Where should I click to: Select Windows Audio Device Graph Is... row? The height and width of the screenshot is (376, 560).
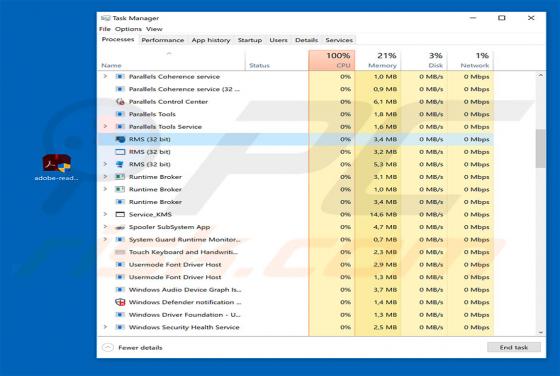click(x=296, y=290)
